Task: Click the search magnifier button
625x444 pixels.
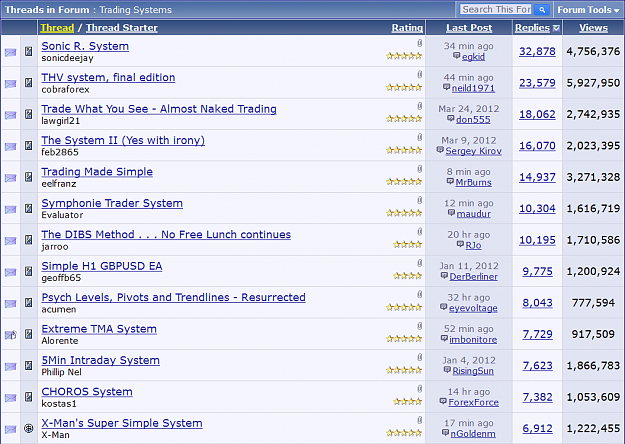Action: tap(542, 10)
